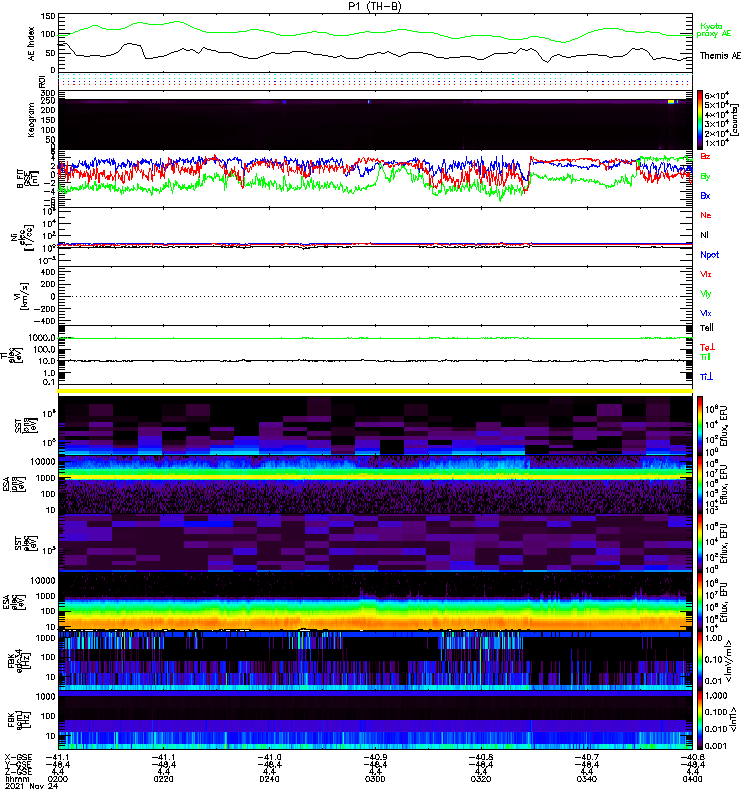750x800 pixels.
Task: Click the 1000.0 tick on the Ti axis
Action: (x=42, y=338)
